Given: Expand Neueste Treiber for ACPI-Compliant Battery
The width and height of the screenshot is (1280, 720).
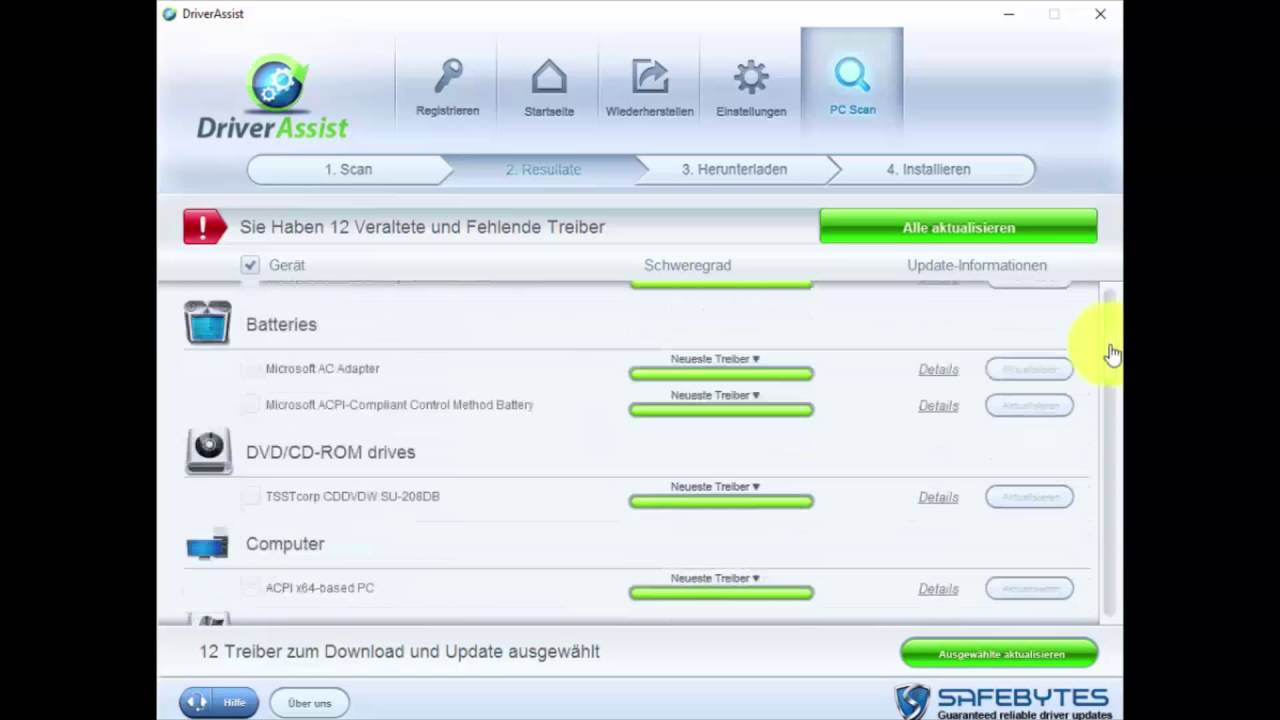Looking at the screenshot, I should pyautogui.click(x=715, y=395).
